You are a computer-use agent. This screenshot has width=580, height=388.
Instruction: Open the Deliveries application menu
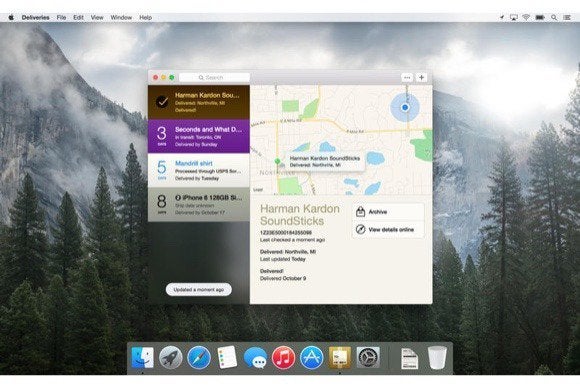[x=36, y=17]
